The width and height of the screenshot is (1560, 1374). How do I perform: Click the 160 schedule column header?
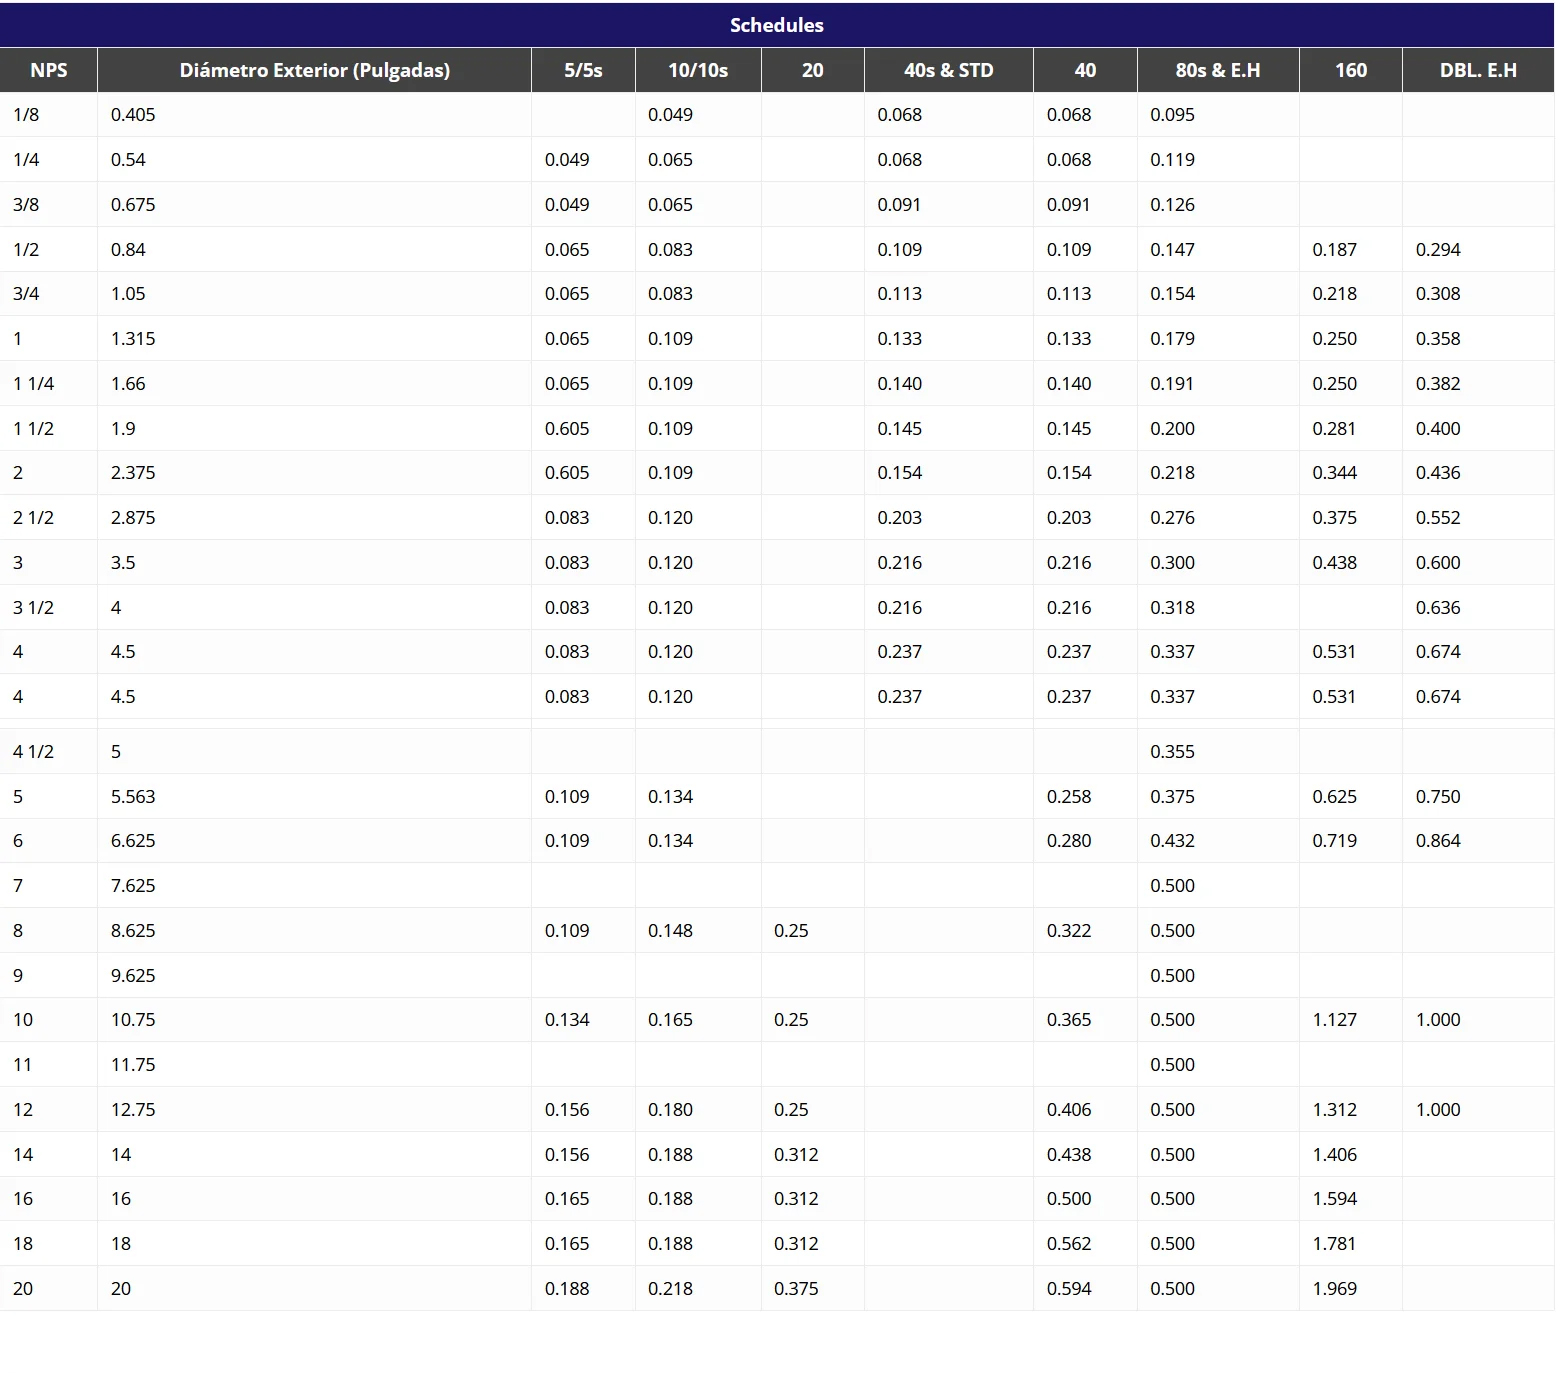point(1350,70)
